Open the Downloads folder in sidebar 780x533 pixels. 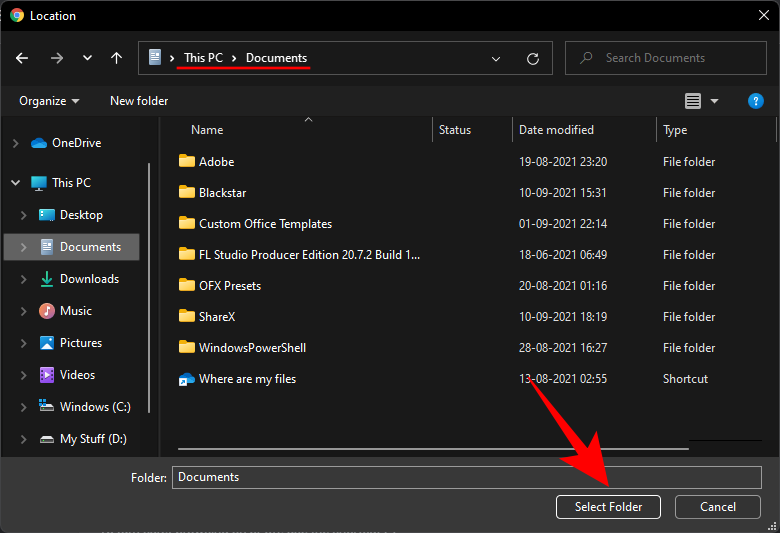89,279
